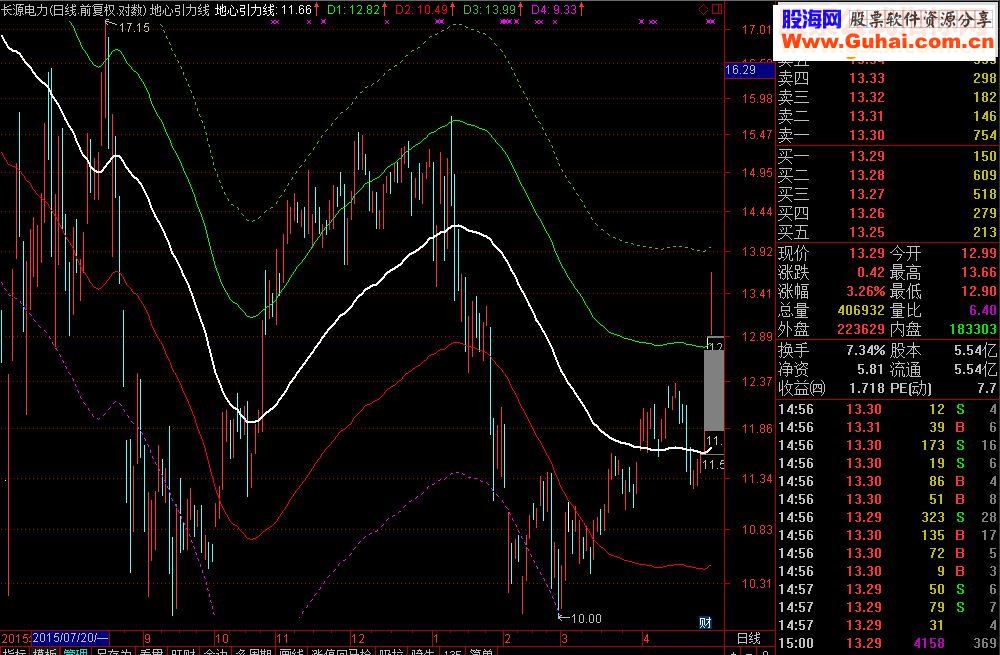Viewport: 1000px width, 655px height.
Task: Click the 买二 13.28 order row
Action: point(887,175)
